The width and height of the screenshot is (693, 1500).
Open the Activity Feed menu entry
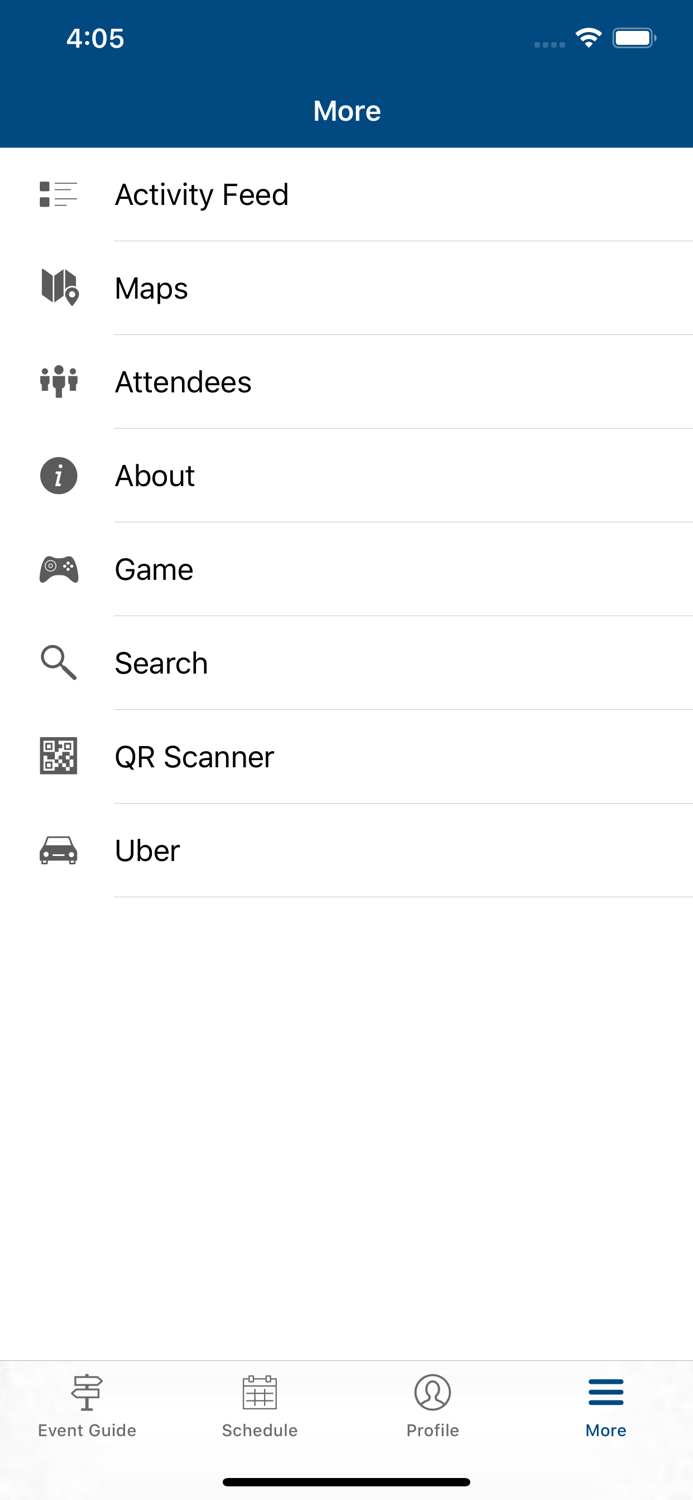(x=201, y=194)
